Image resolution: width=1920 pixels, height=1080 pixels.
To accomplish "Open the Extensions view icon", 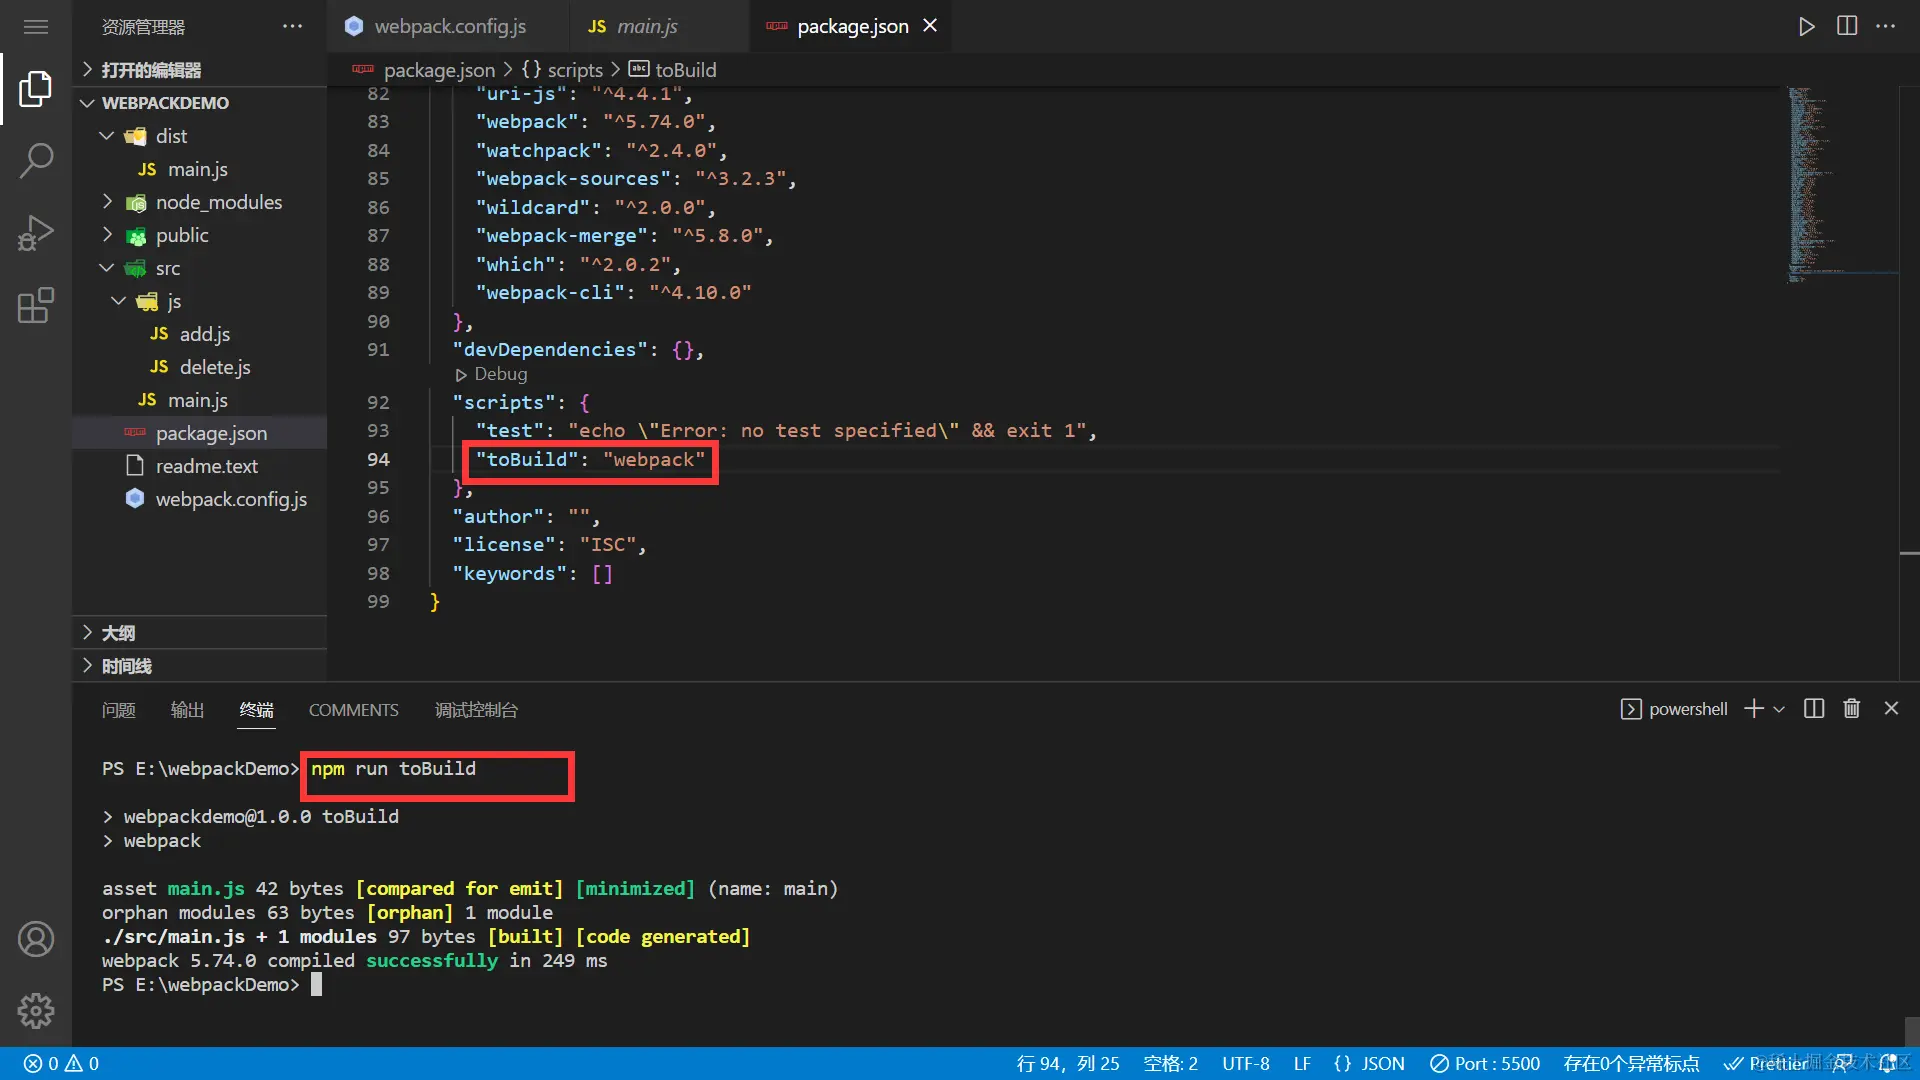I will [36, 306].
